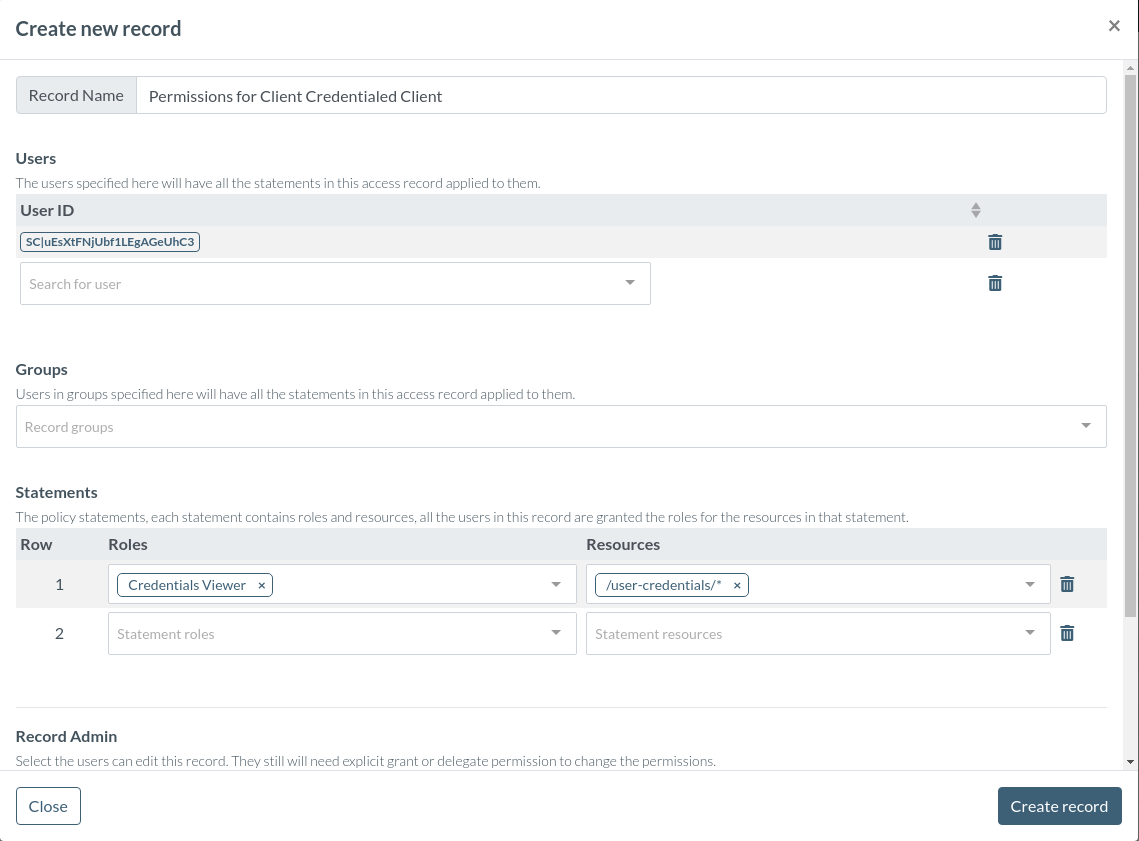1139x841 pixels.
Task: Delete statement row 2 with trash icon
Action: coord(1067,633)
